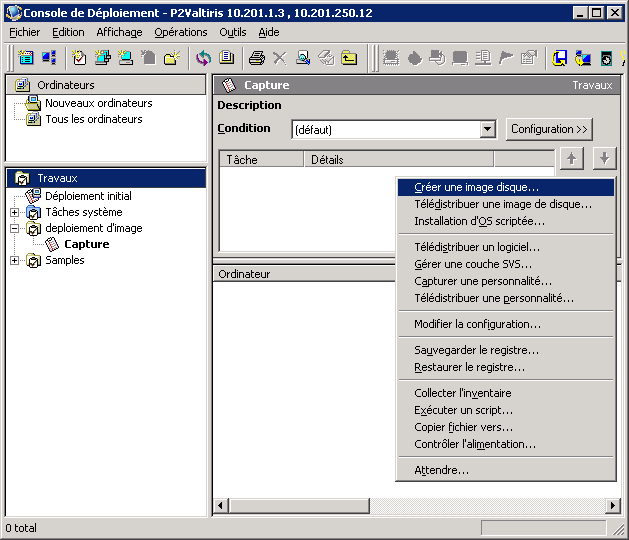Click the 'Configuration >>' button
Image resolution: width=629 pixels, height=540 pixels.
point(549,129)
